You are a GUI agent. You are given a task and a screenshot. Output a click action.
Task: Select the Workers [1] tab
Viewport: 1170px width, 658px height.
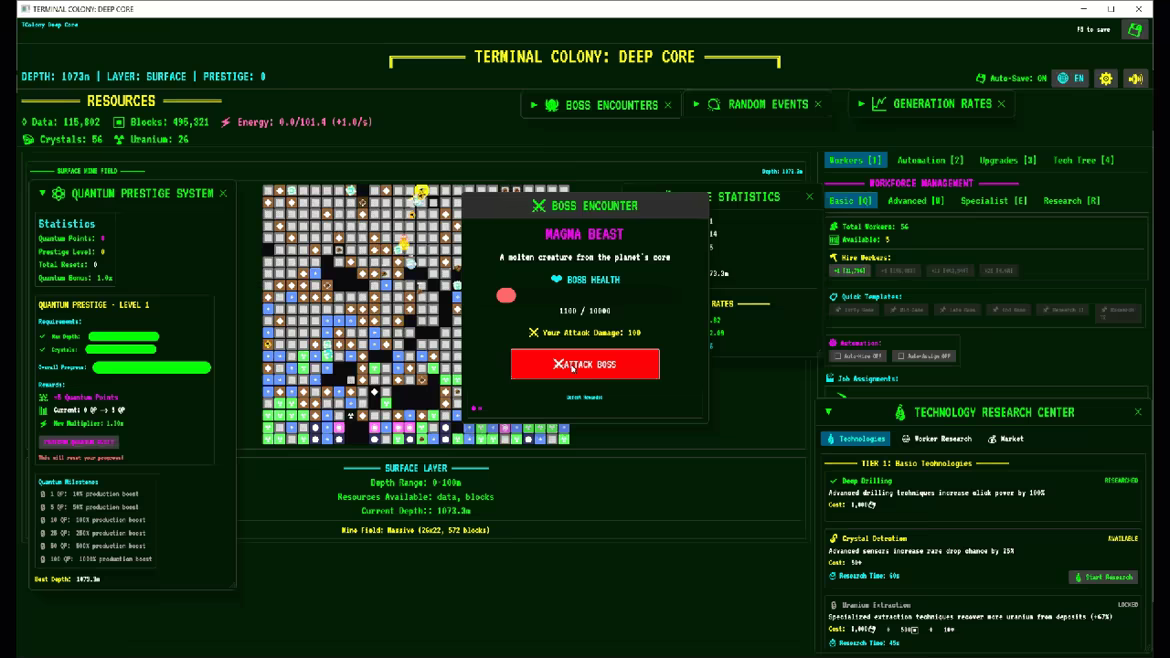tap(854, 160)
